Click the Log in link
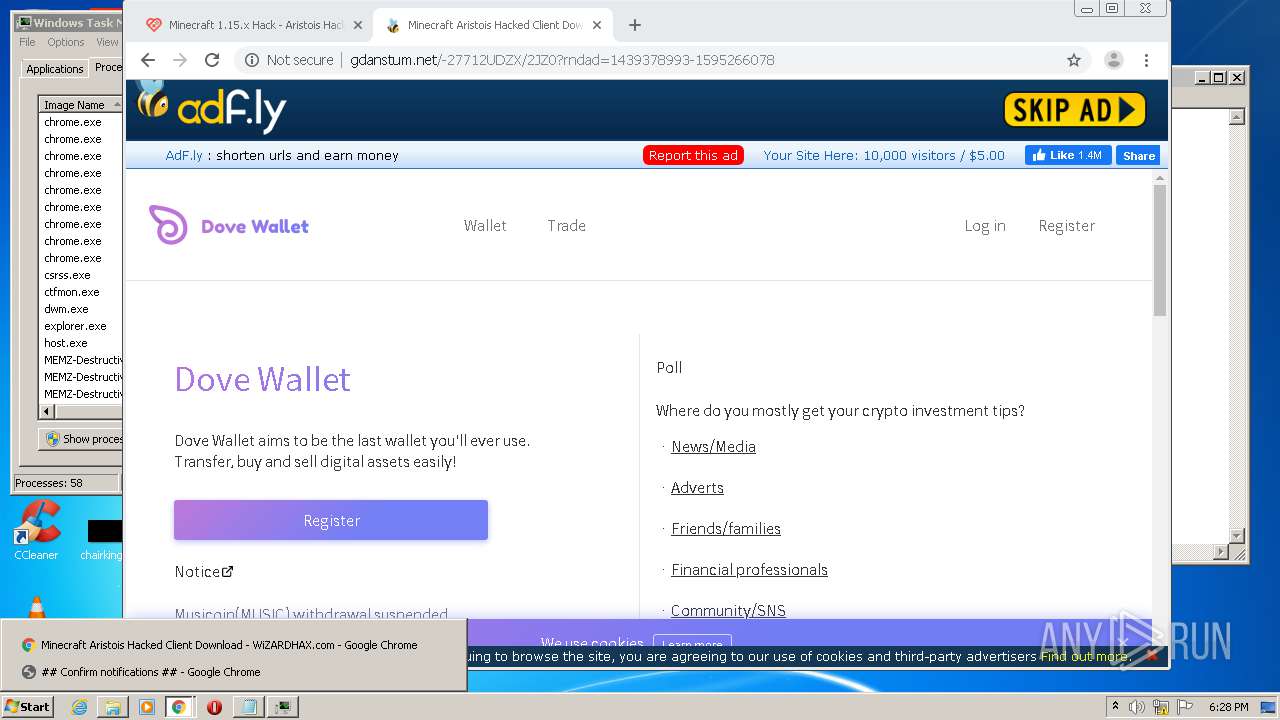The width and height of the screenshot is (1280, 720). [x=985, y=225]
